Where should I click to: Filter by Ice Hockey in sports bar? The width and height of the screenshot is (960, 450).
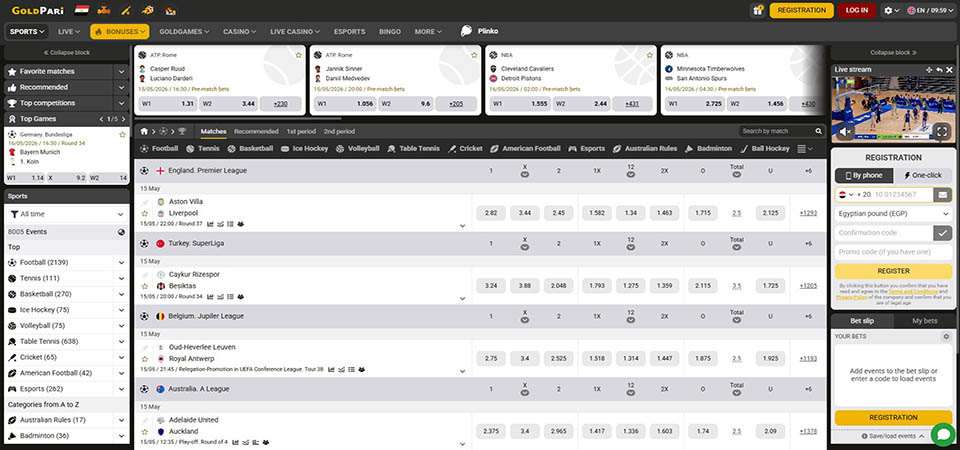[304, 149]
